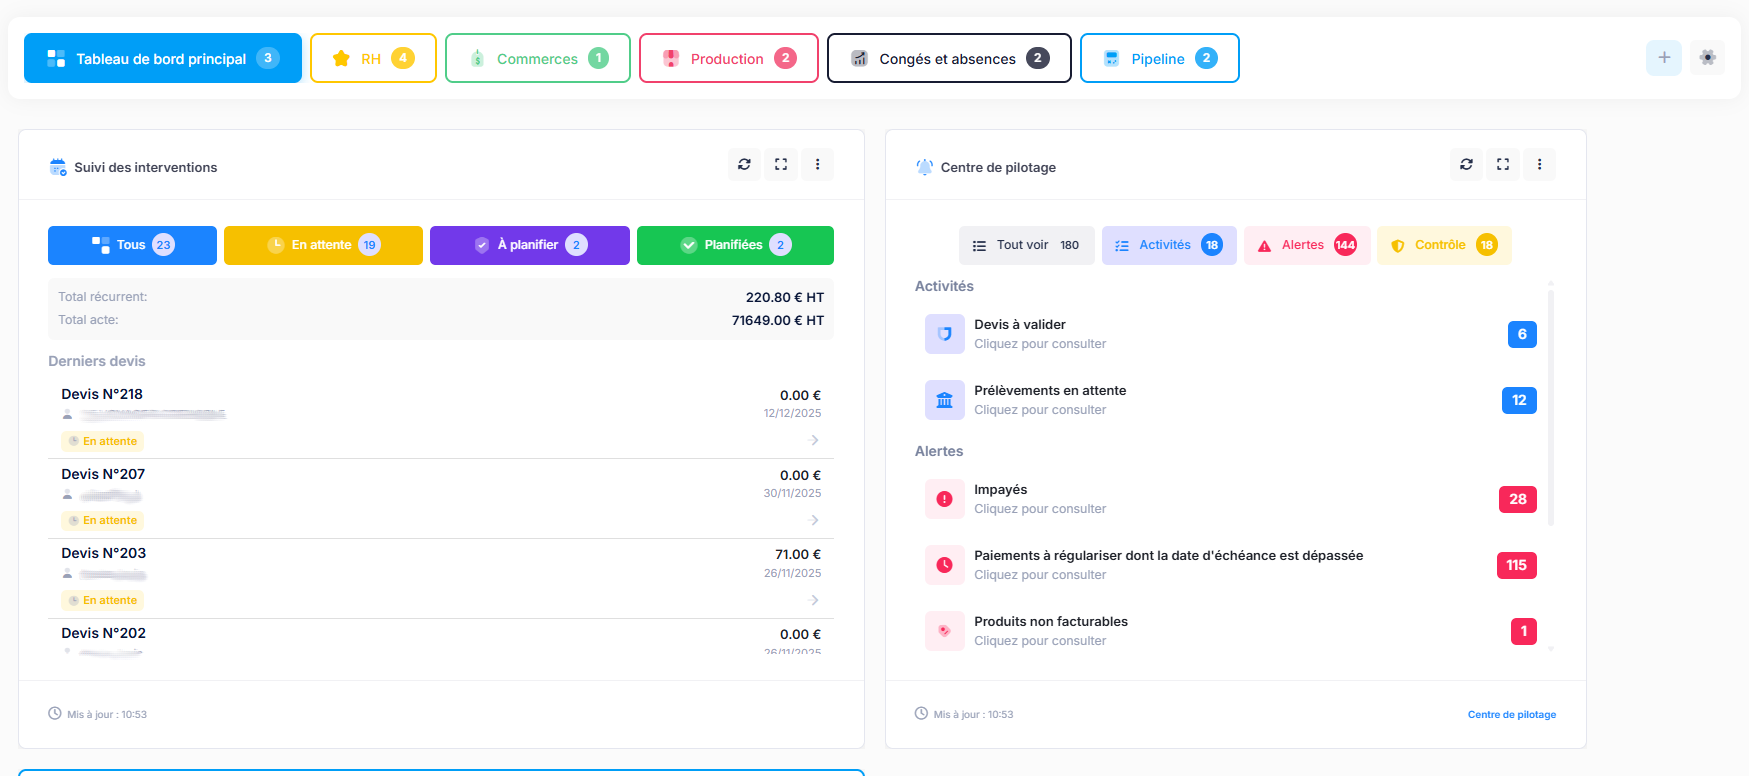Open Devis N°207 entry
The width and height of the screenshot is (1749, 776).
[441, 498]
